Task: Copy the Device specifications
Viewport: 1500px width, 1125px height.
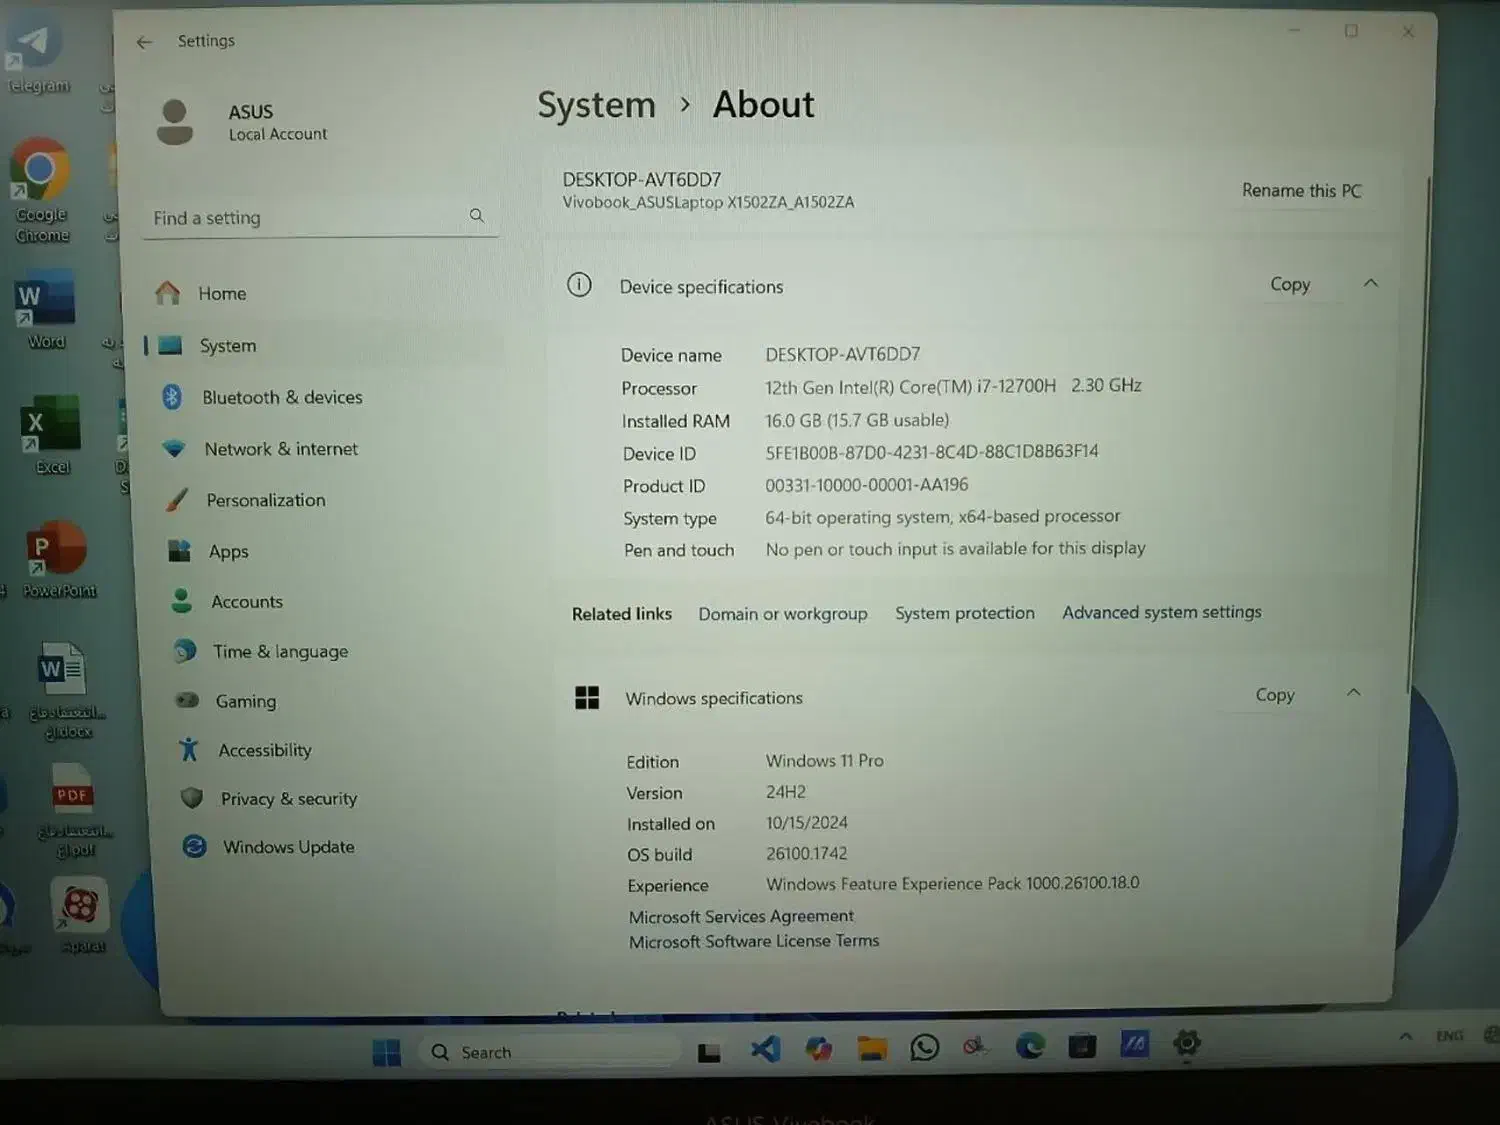Action: [x=1289, y=285]
